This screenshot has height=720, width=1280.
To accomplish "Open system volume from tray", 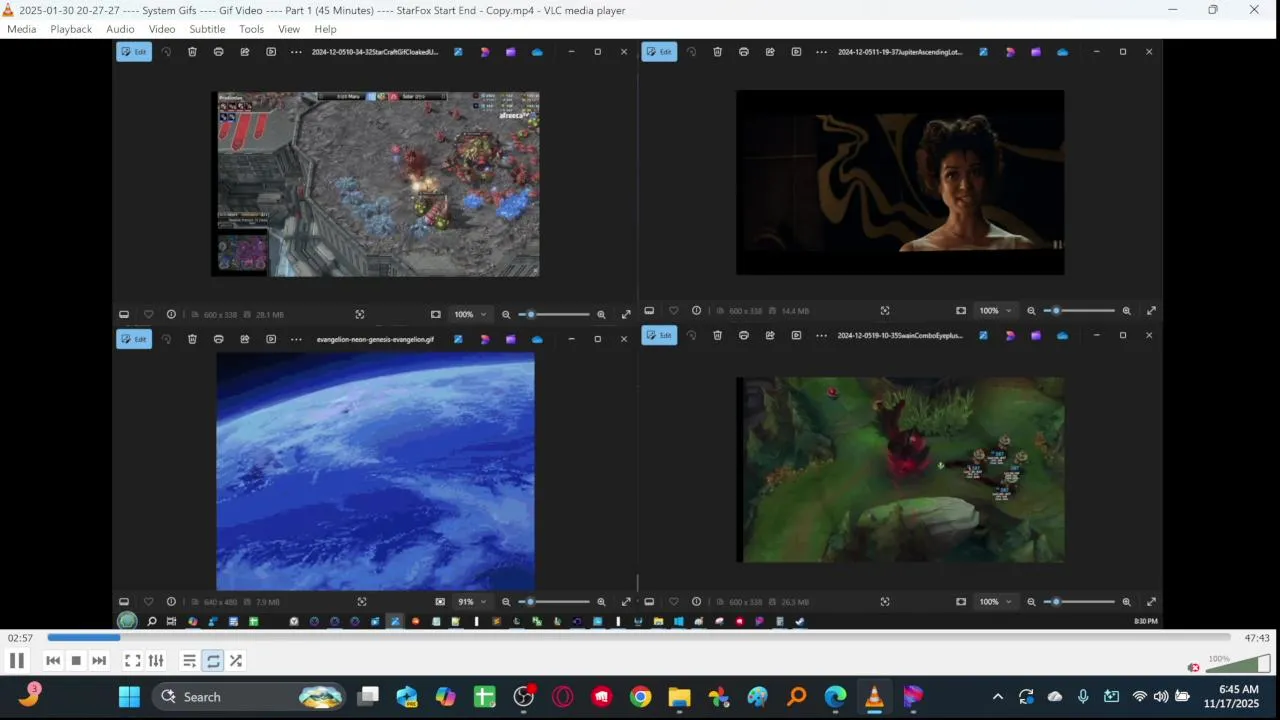I will 1161,697.
